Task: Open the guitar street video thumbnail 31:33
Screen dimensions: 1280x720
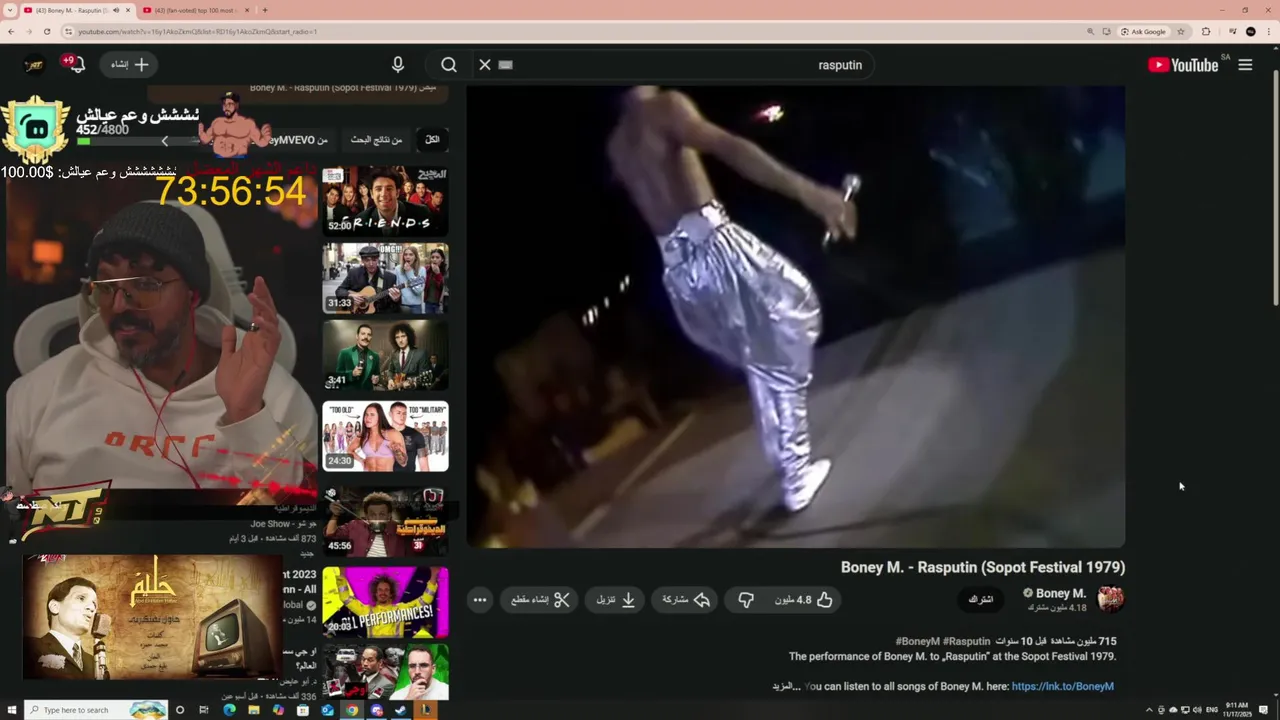Action: [385, 278]
